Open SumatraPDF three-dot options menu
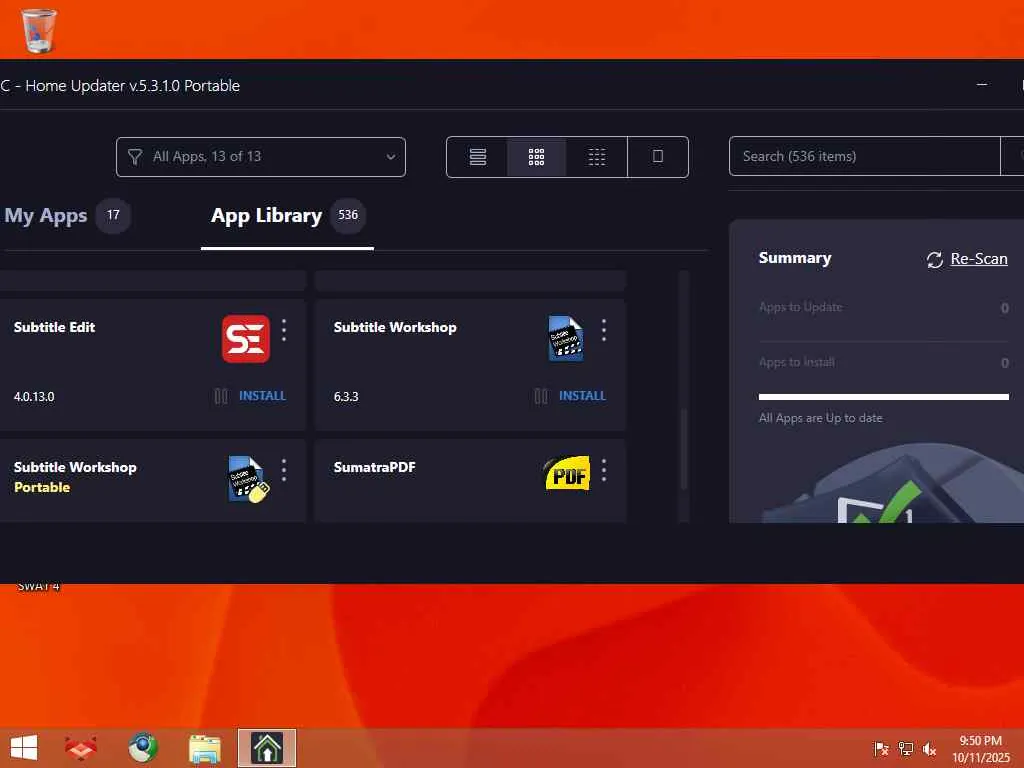 point(603,470)
